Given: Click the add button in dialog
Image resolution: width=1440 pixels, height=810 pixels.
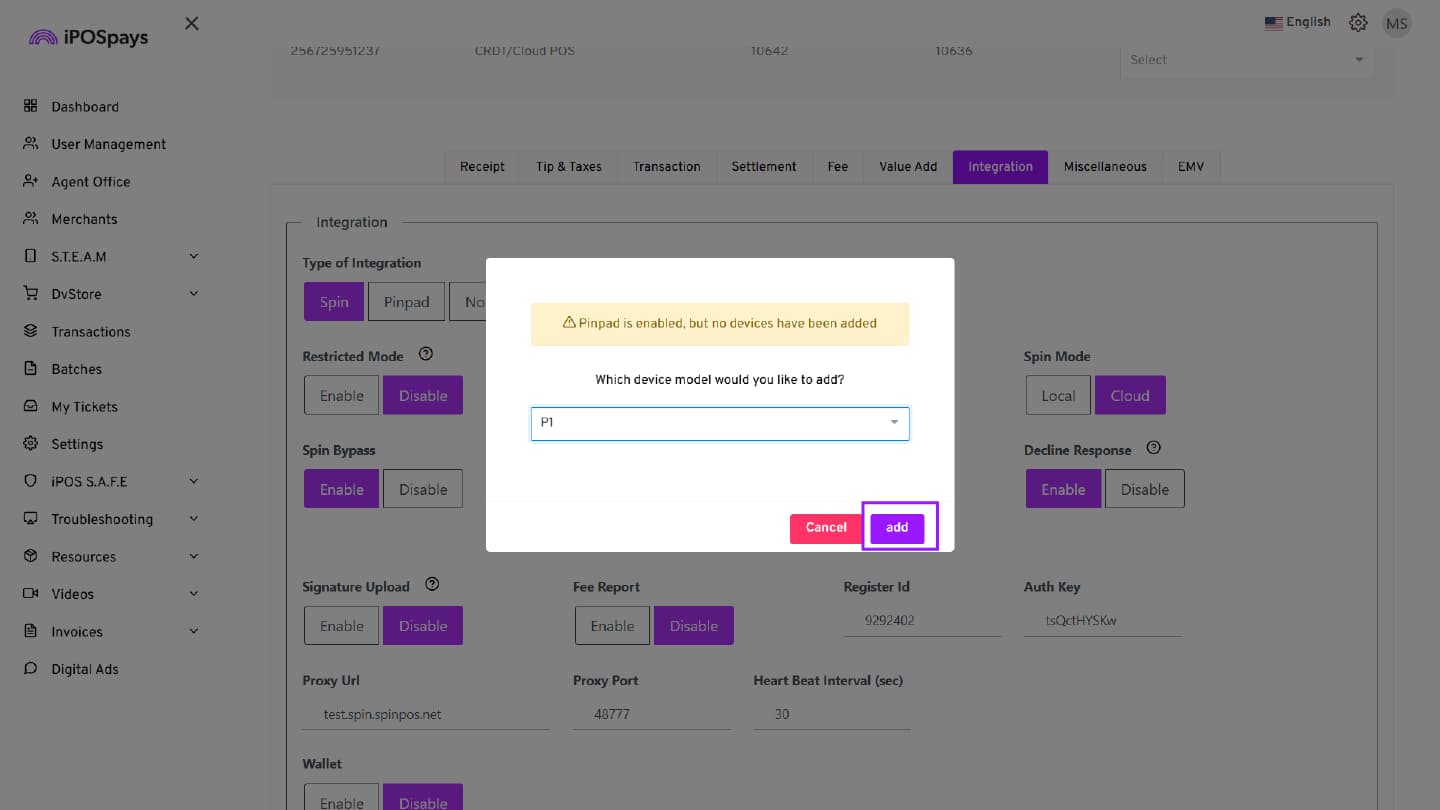Looking at the screenshot, I should click(897, 528).
